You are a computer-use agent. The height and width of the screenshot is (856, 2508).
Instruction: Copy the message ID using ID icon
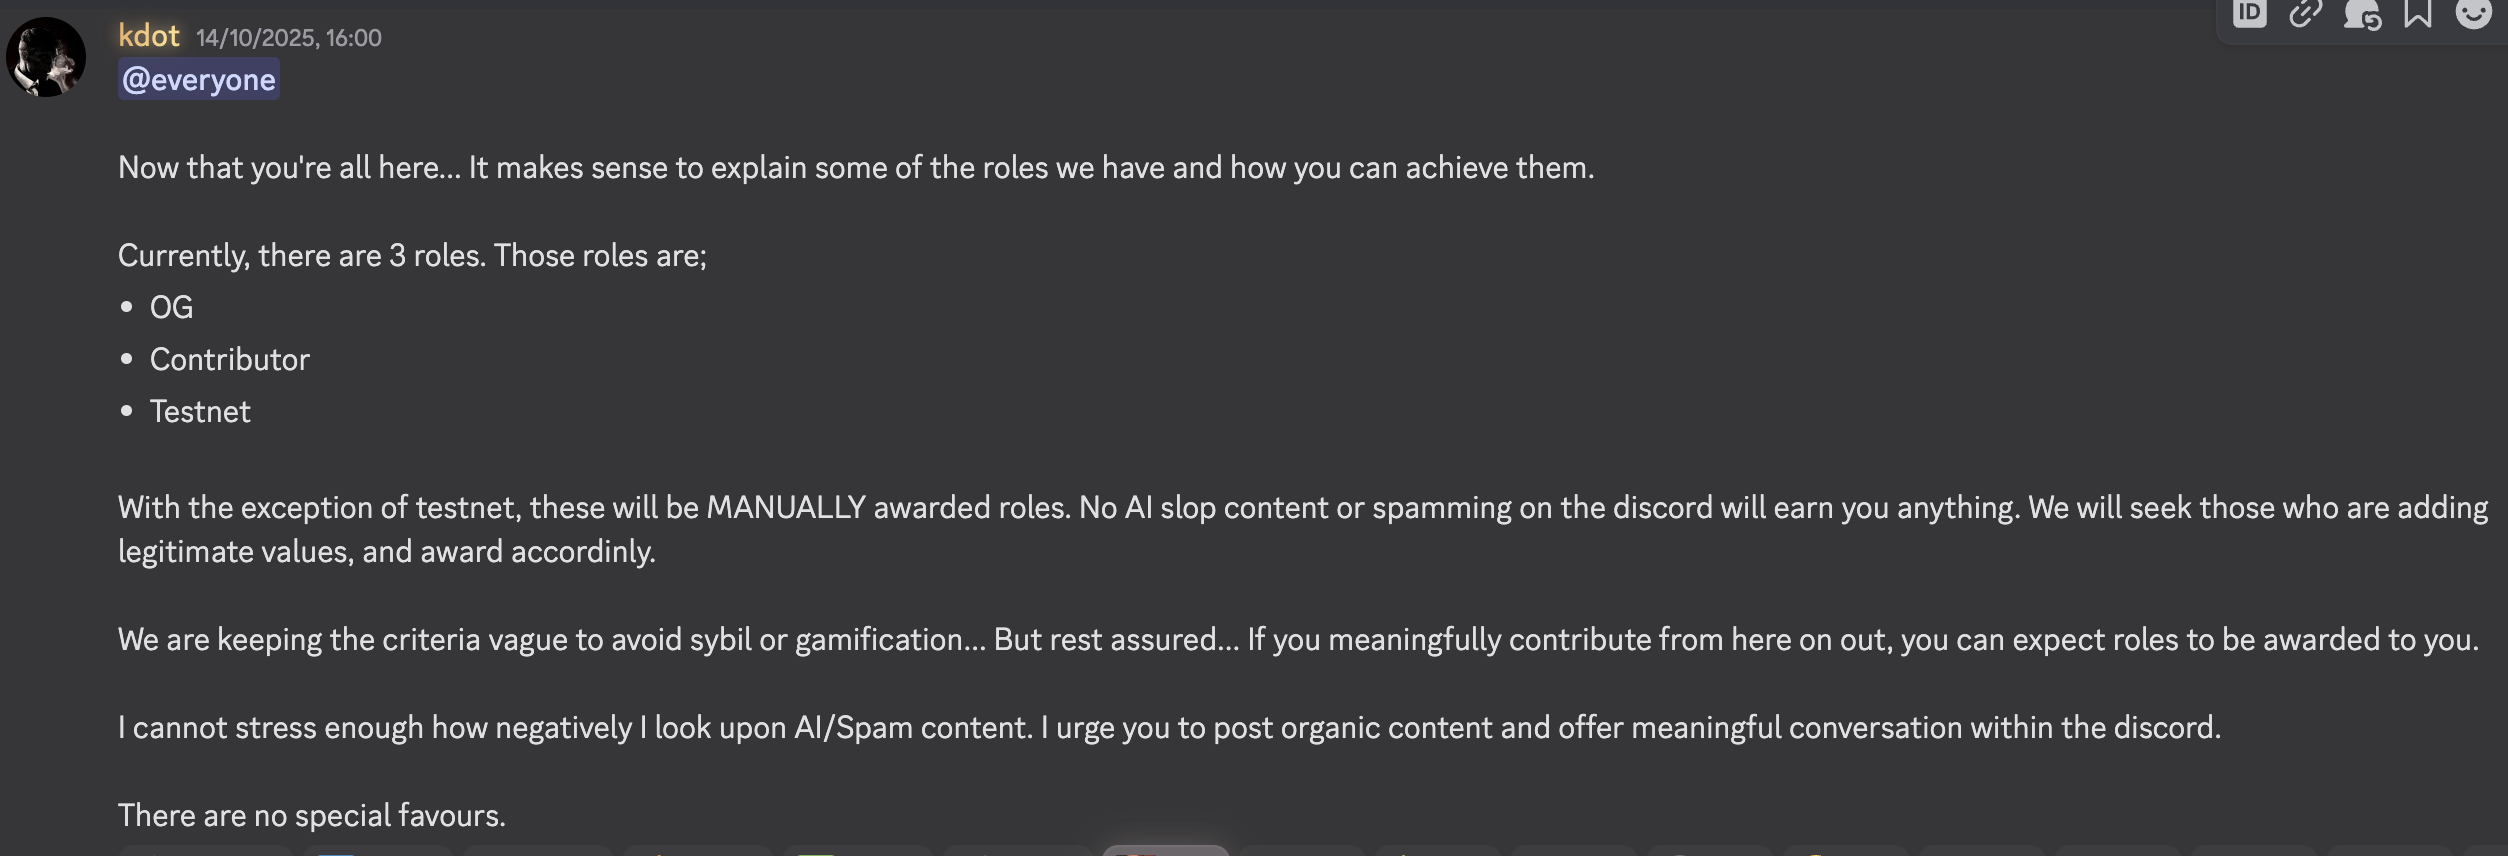2250,14
